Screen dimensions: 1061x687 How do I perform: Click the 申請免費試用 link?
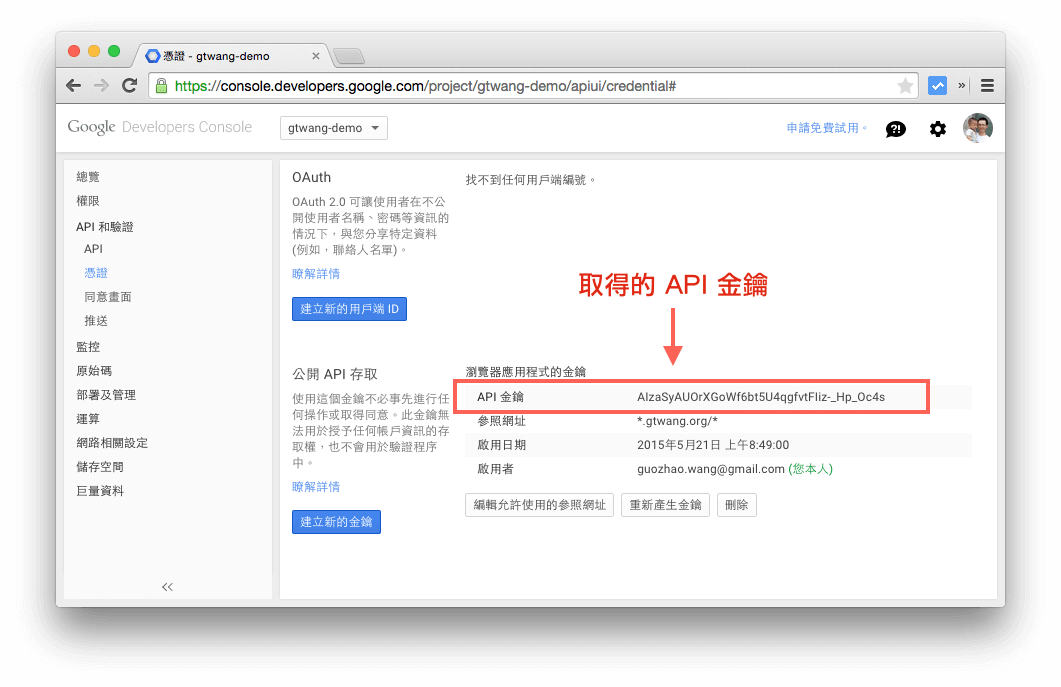822,128
